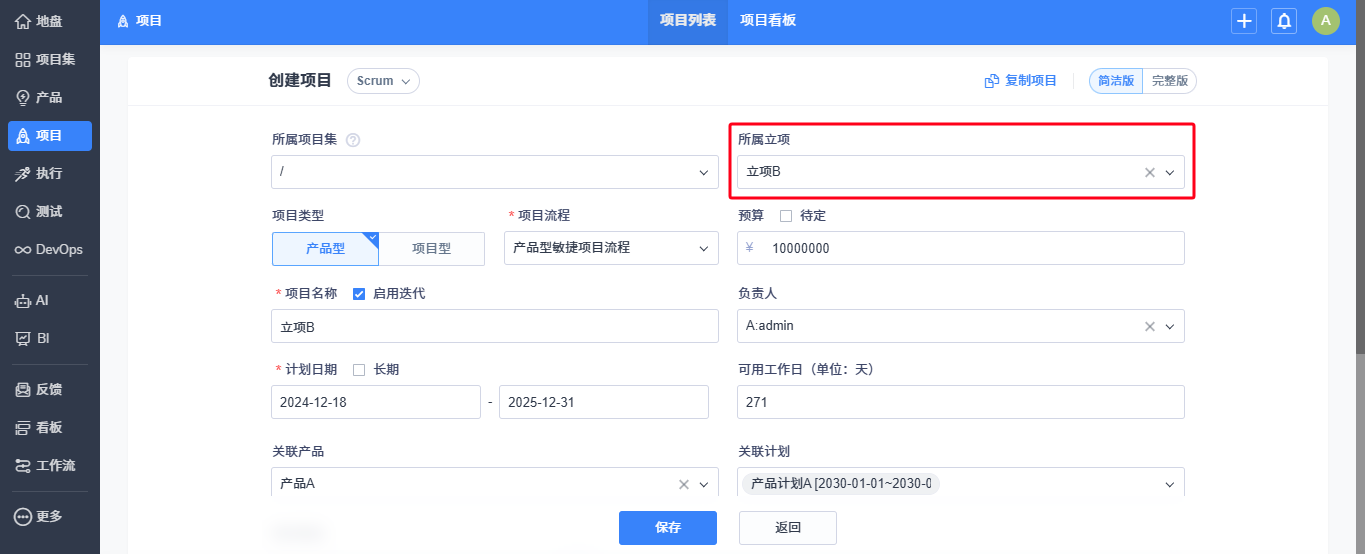
Task: Switch to 完整版 form mode
Action: click(x=1170, y=81)
